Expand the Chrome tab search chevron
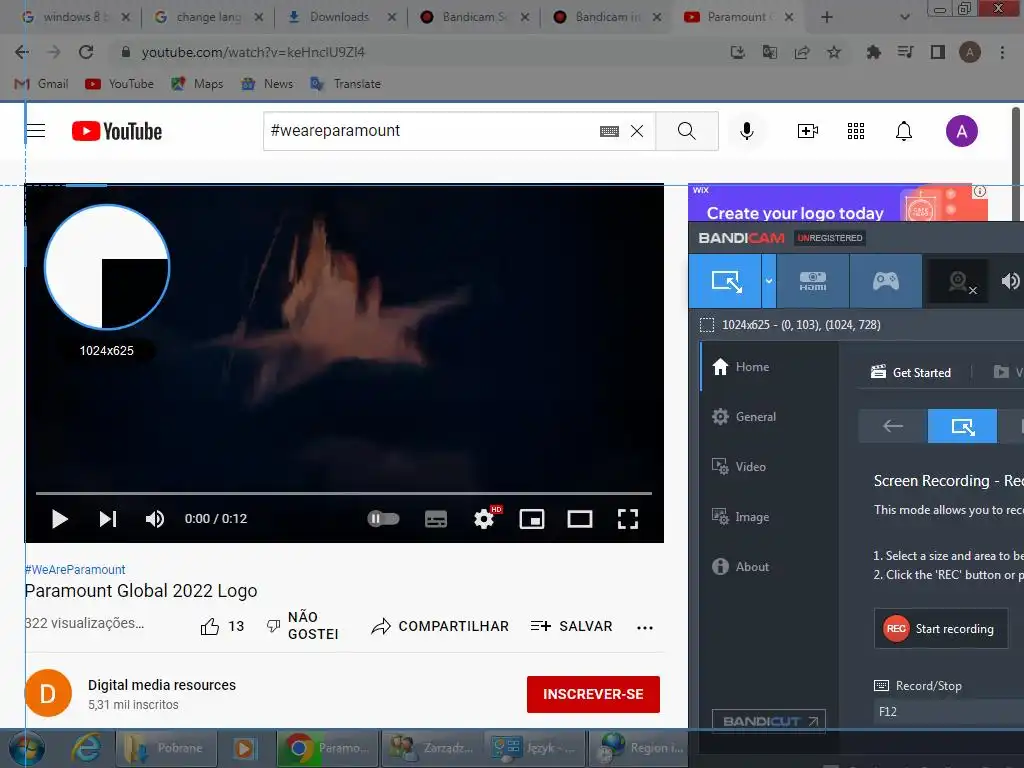Viewport: 1024px width, 768px height. (x=904, y=18)
